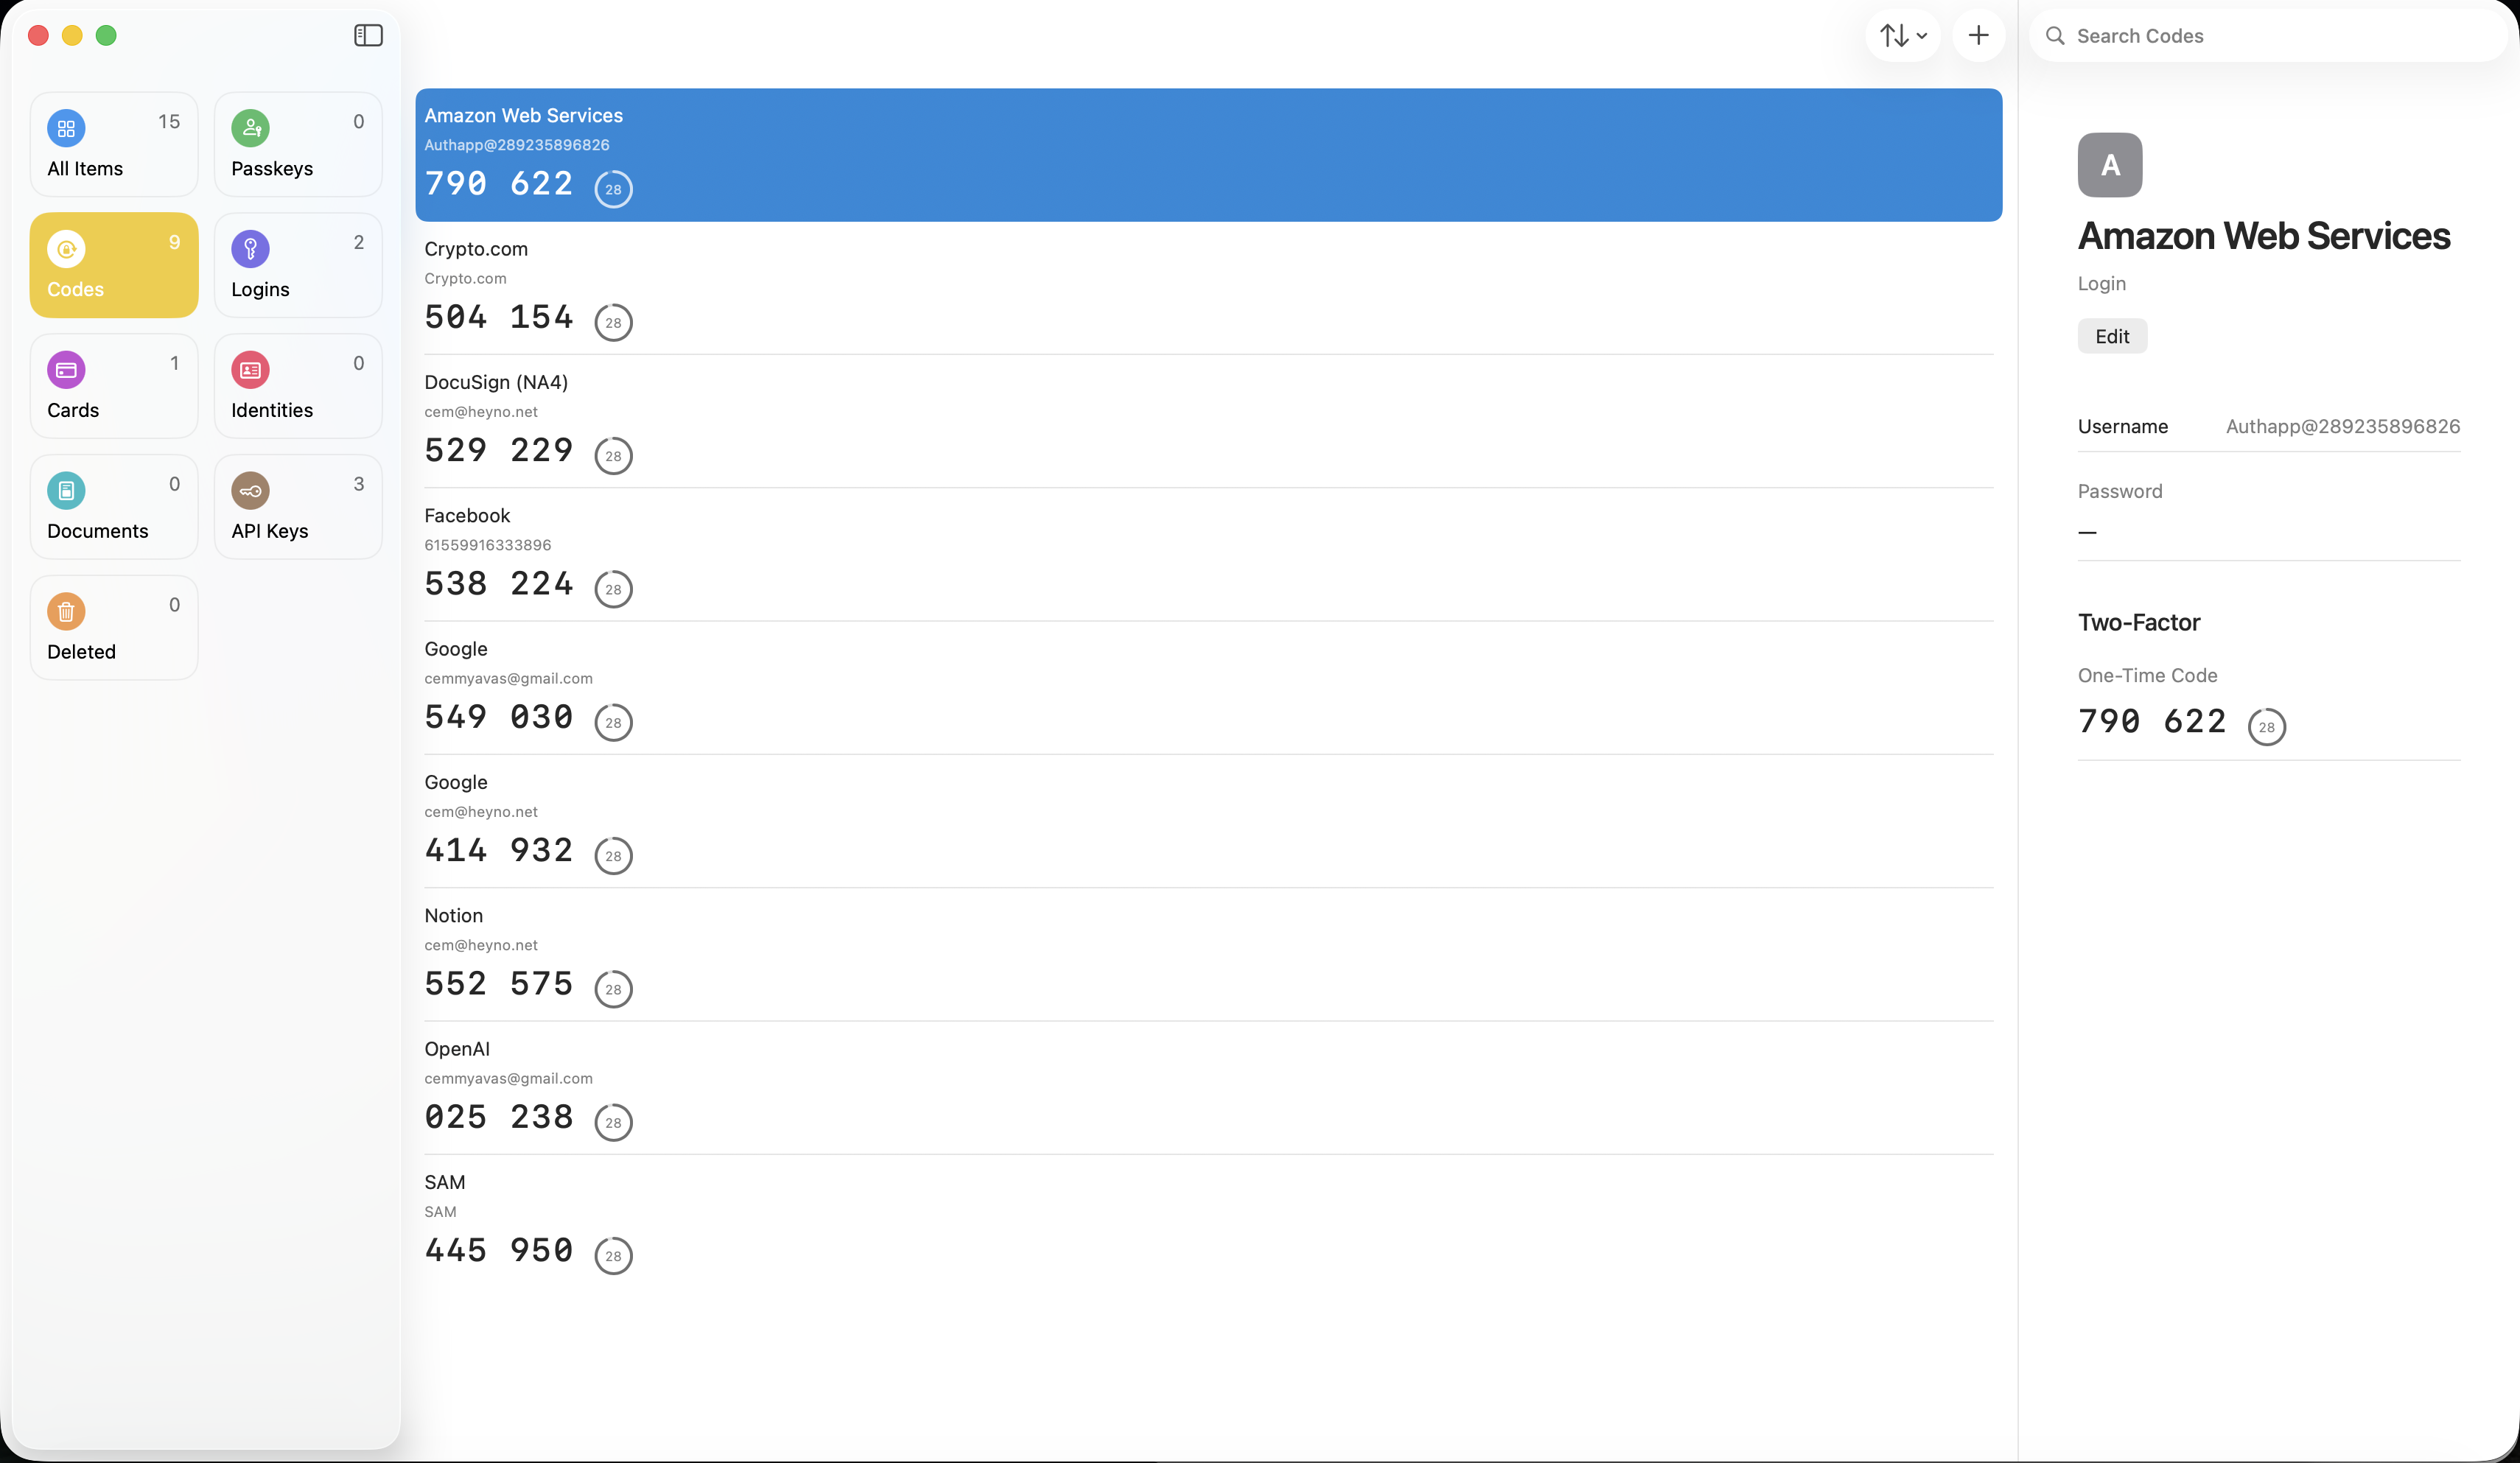Click the Password field dash value

click(x=2087, y=532)
